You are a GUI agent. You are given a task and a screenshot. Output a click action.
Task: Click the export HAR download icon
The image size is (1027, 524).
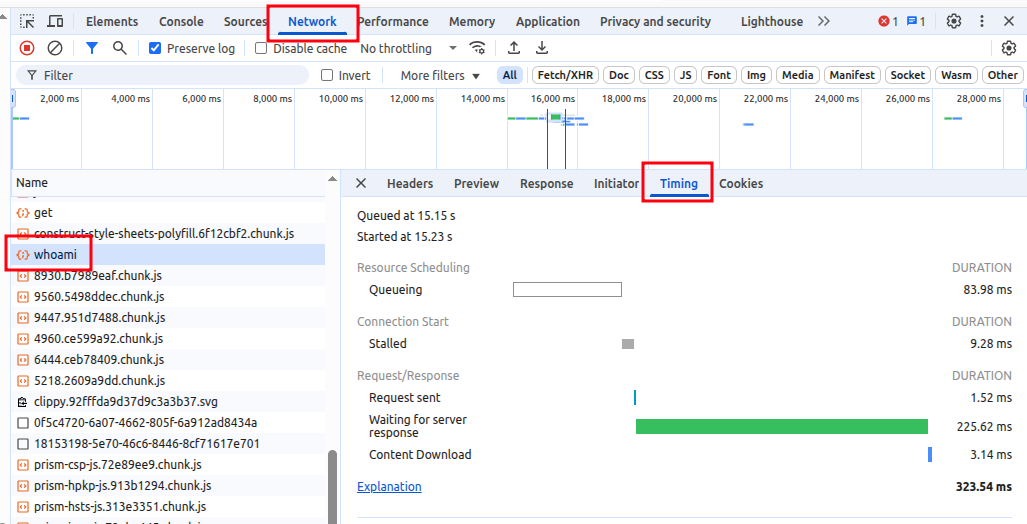pyautogui.click(x=542, y=48)
